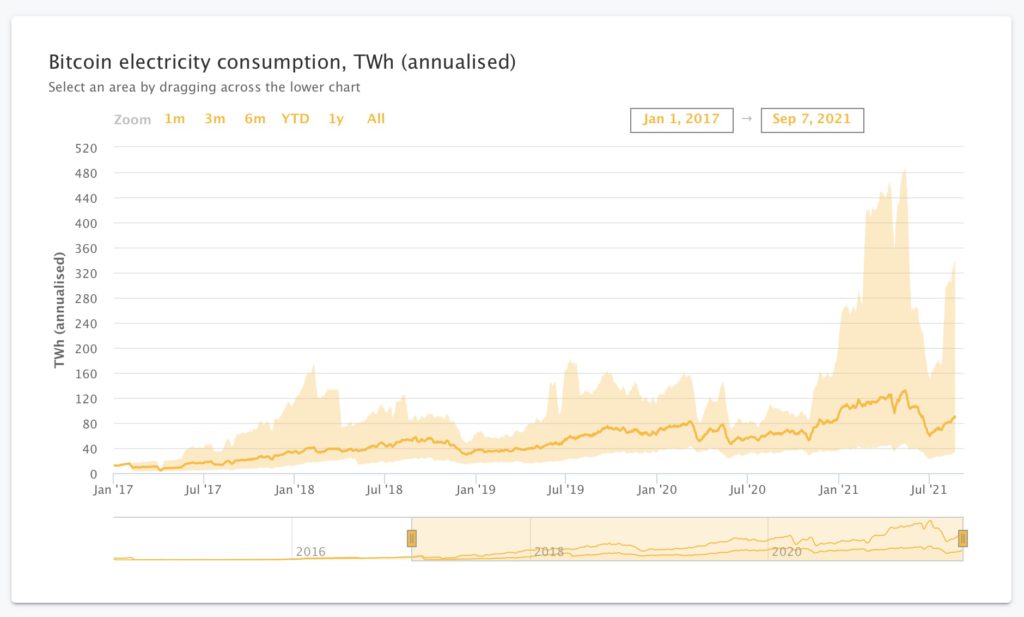
Task: Click the Jan '20 x-axis label
Action: click(657, 490)
